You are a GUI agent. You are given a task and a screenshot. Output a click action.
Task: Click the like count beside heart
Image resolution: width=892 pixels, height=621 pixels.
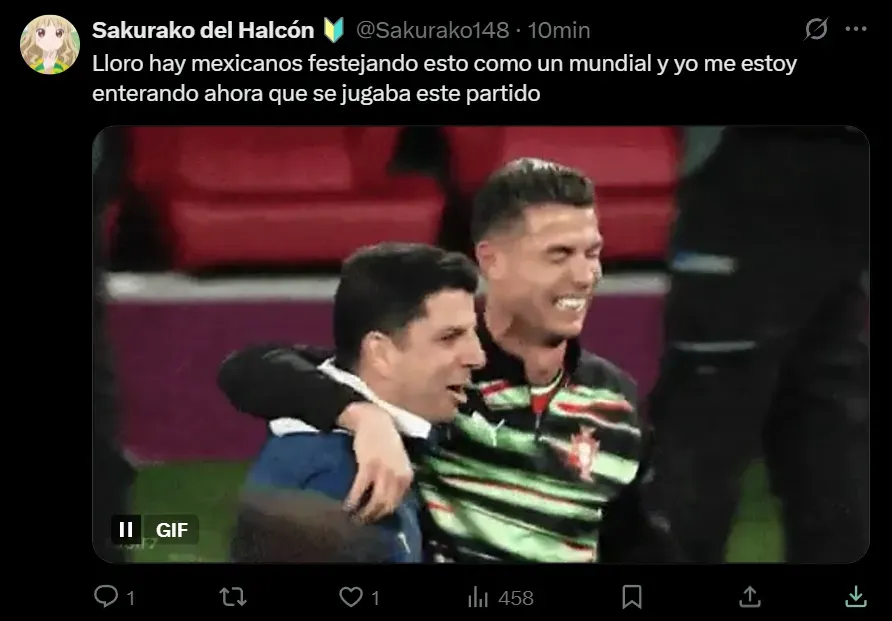[x=375, y=598]
